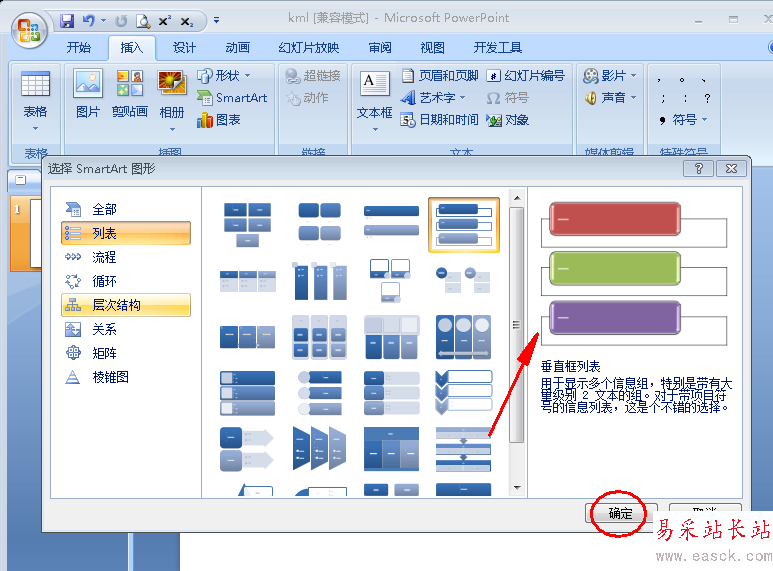Viewport: 773px width, 571px height.
Task: Insert an 对象 object
Action: [x=507, y=120]
